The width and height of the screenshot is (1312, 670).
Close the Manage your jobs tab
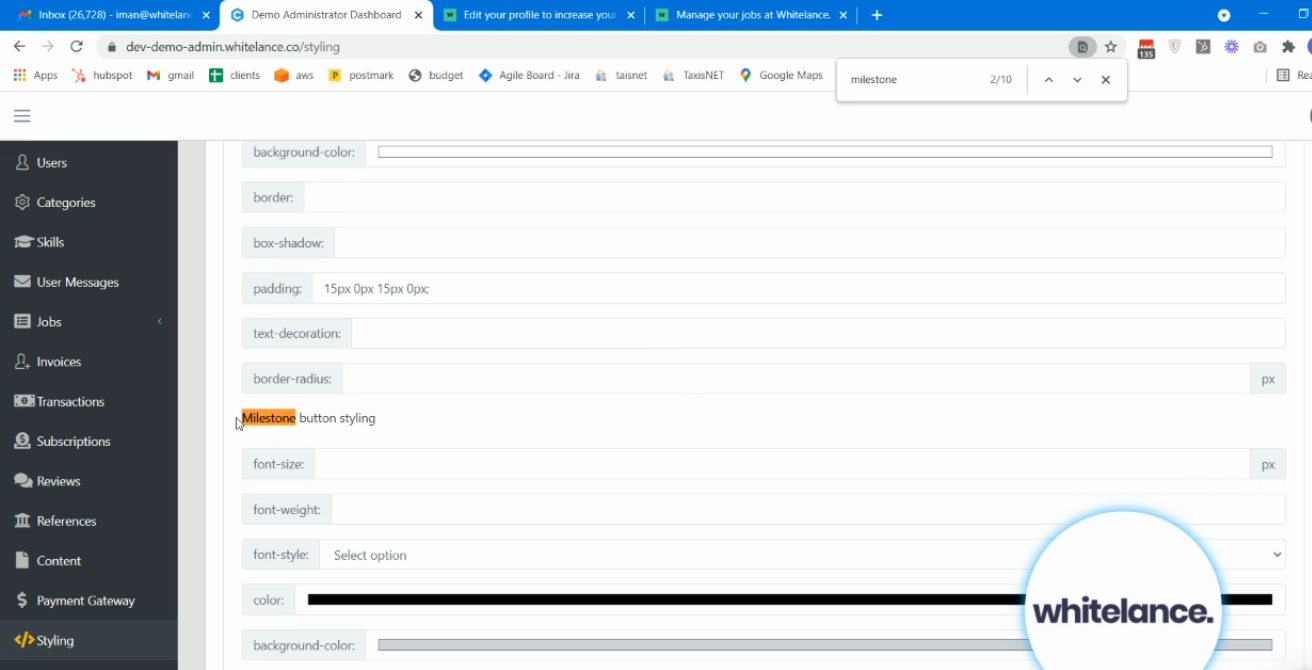[843, 15]
